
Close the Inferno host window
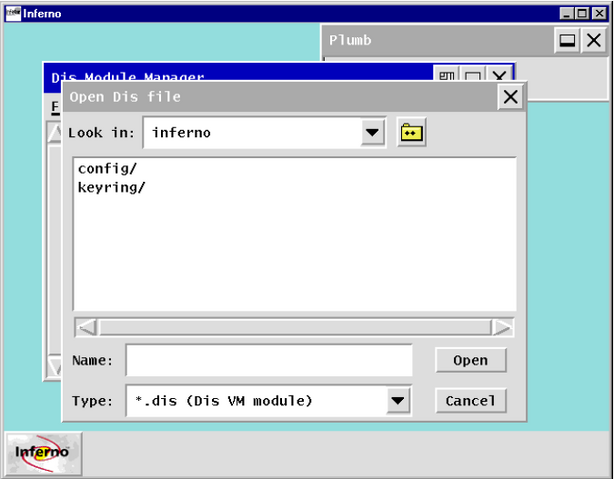click(x=600, y=14)
